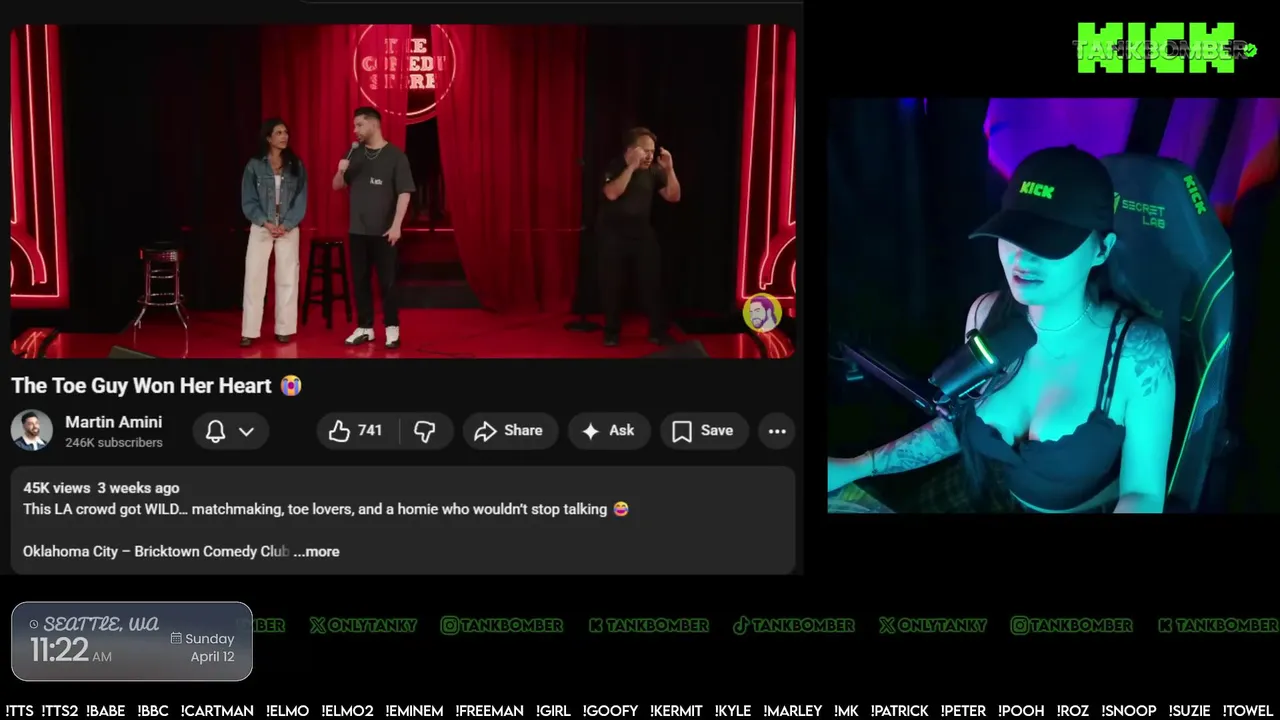This screenshot has width=1280, height=720.
Task: Open the Martin Amini channel name link
Action: (x=113, y=422)
